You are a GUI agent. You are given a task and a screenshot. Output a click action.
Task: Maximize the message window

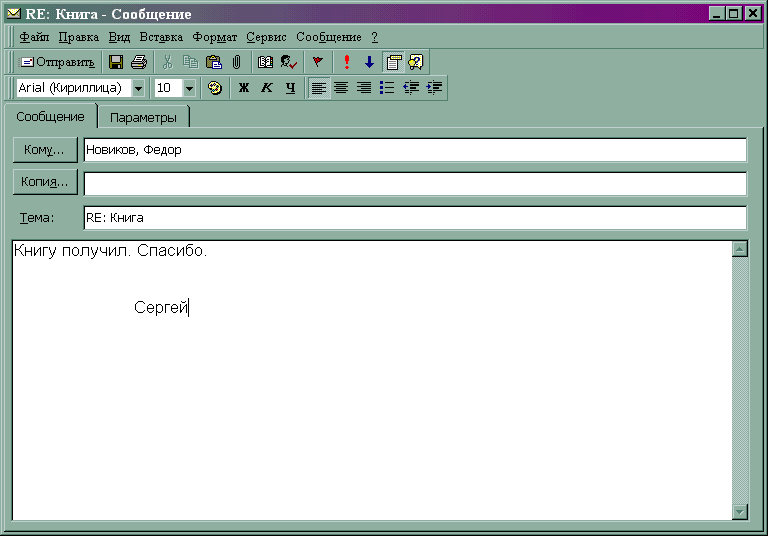pyautogui.click(x=733, y=13)
